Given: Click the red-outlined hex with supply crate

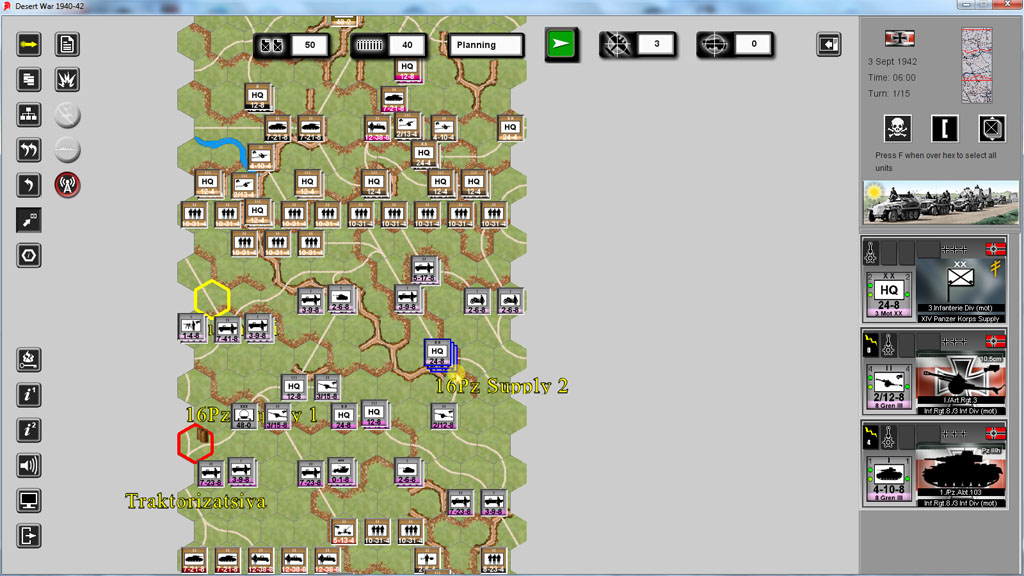Looking at the screenshot, I should pos(195,443).
